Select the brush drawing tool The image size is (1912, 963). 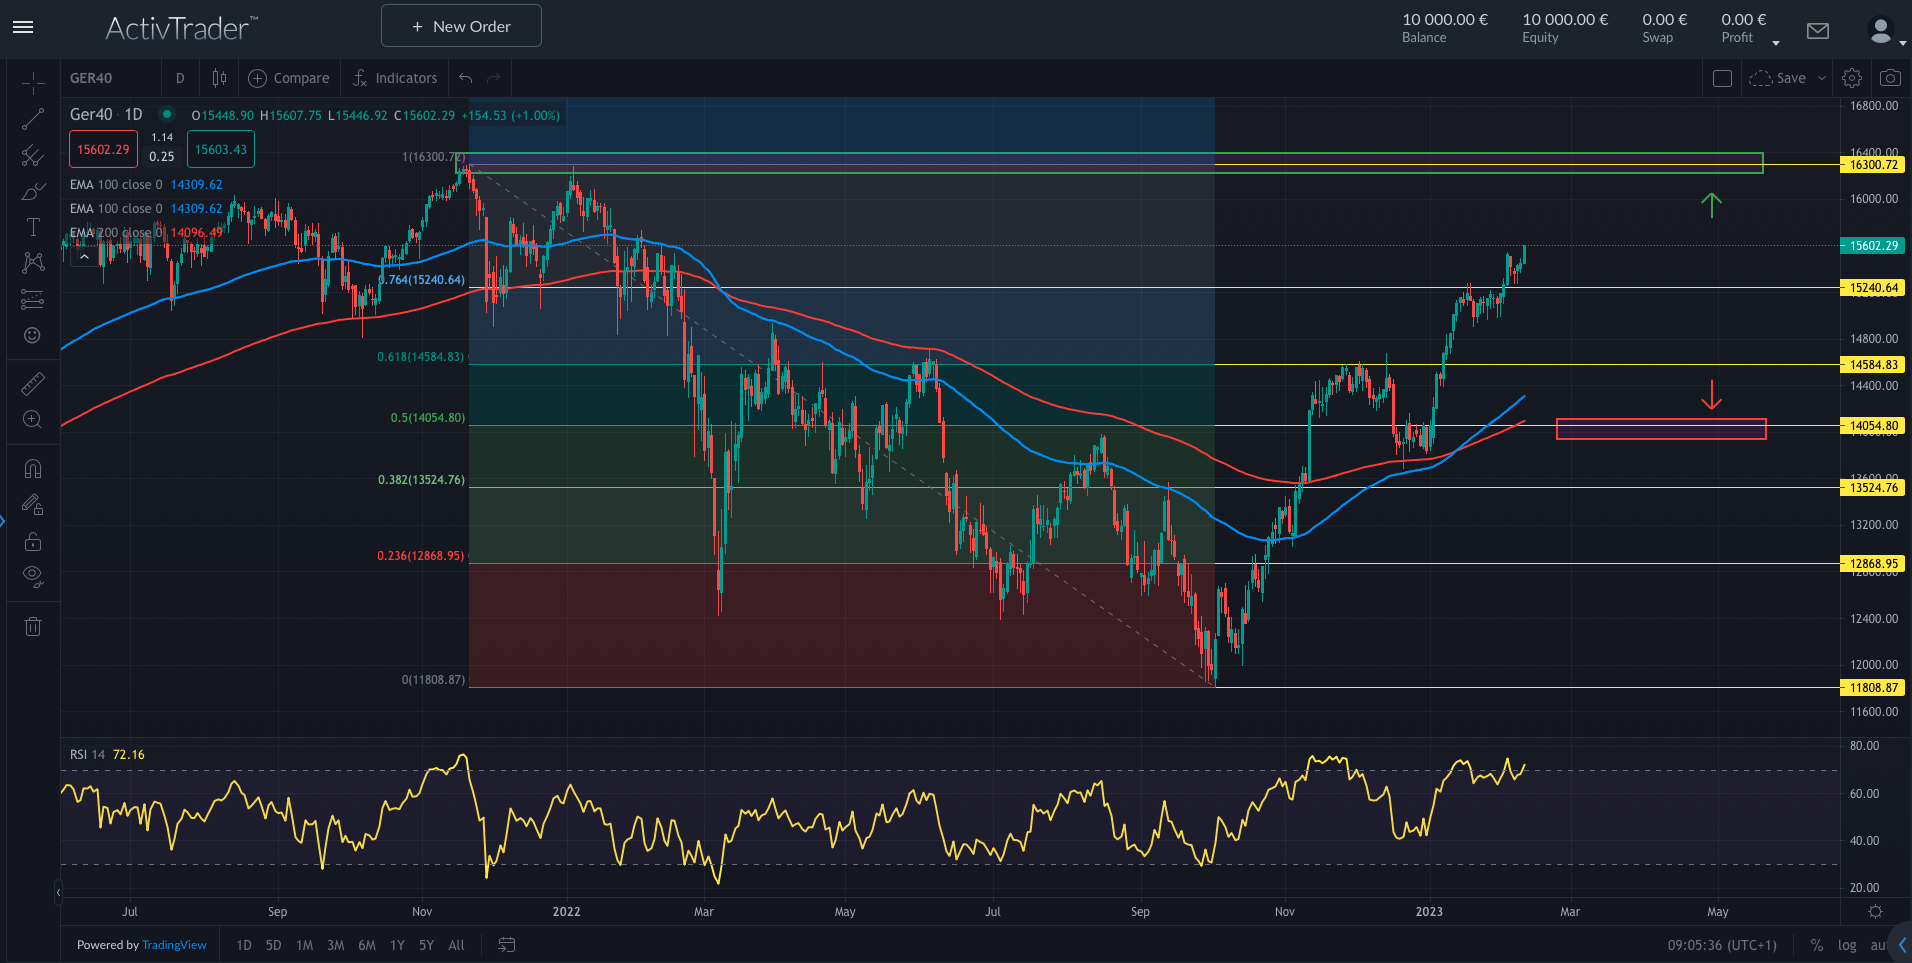click(x=33, y=191)
